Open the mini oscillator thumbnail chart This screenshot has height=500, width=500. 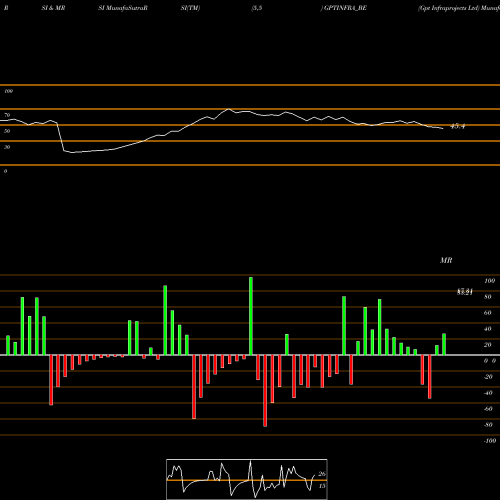[x=247, y=479]
